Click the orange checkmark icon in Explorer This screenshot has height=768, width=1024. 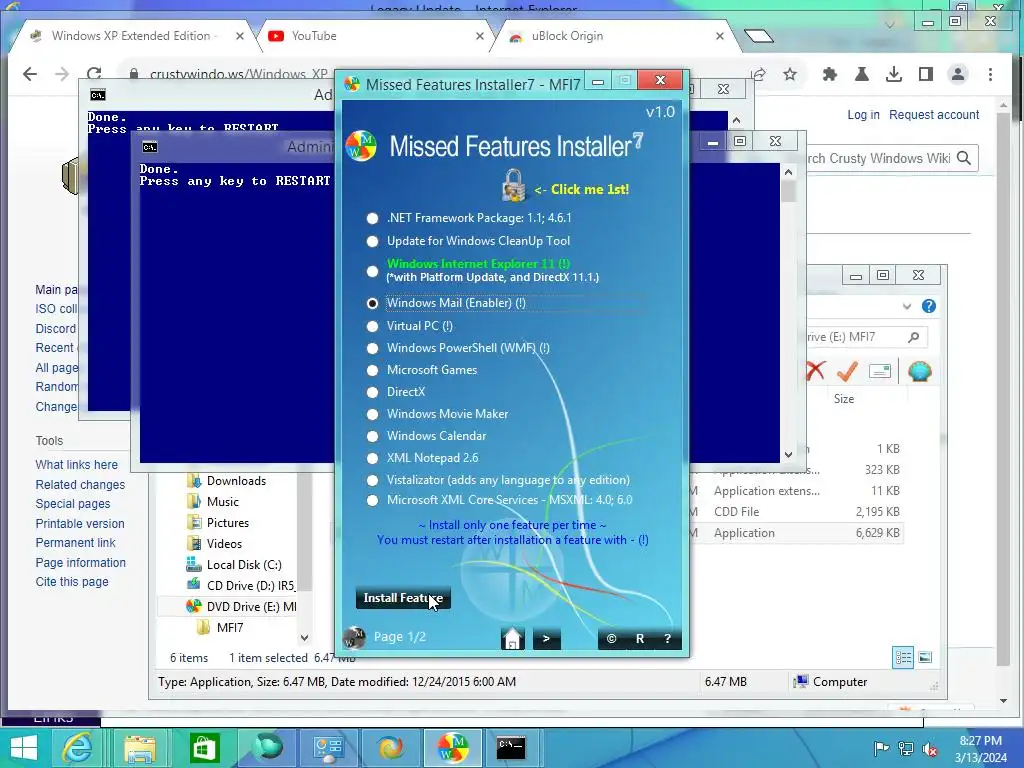[x=847, y=371]
